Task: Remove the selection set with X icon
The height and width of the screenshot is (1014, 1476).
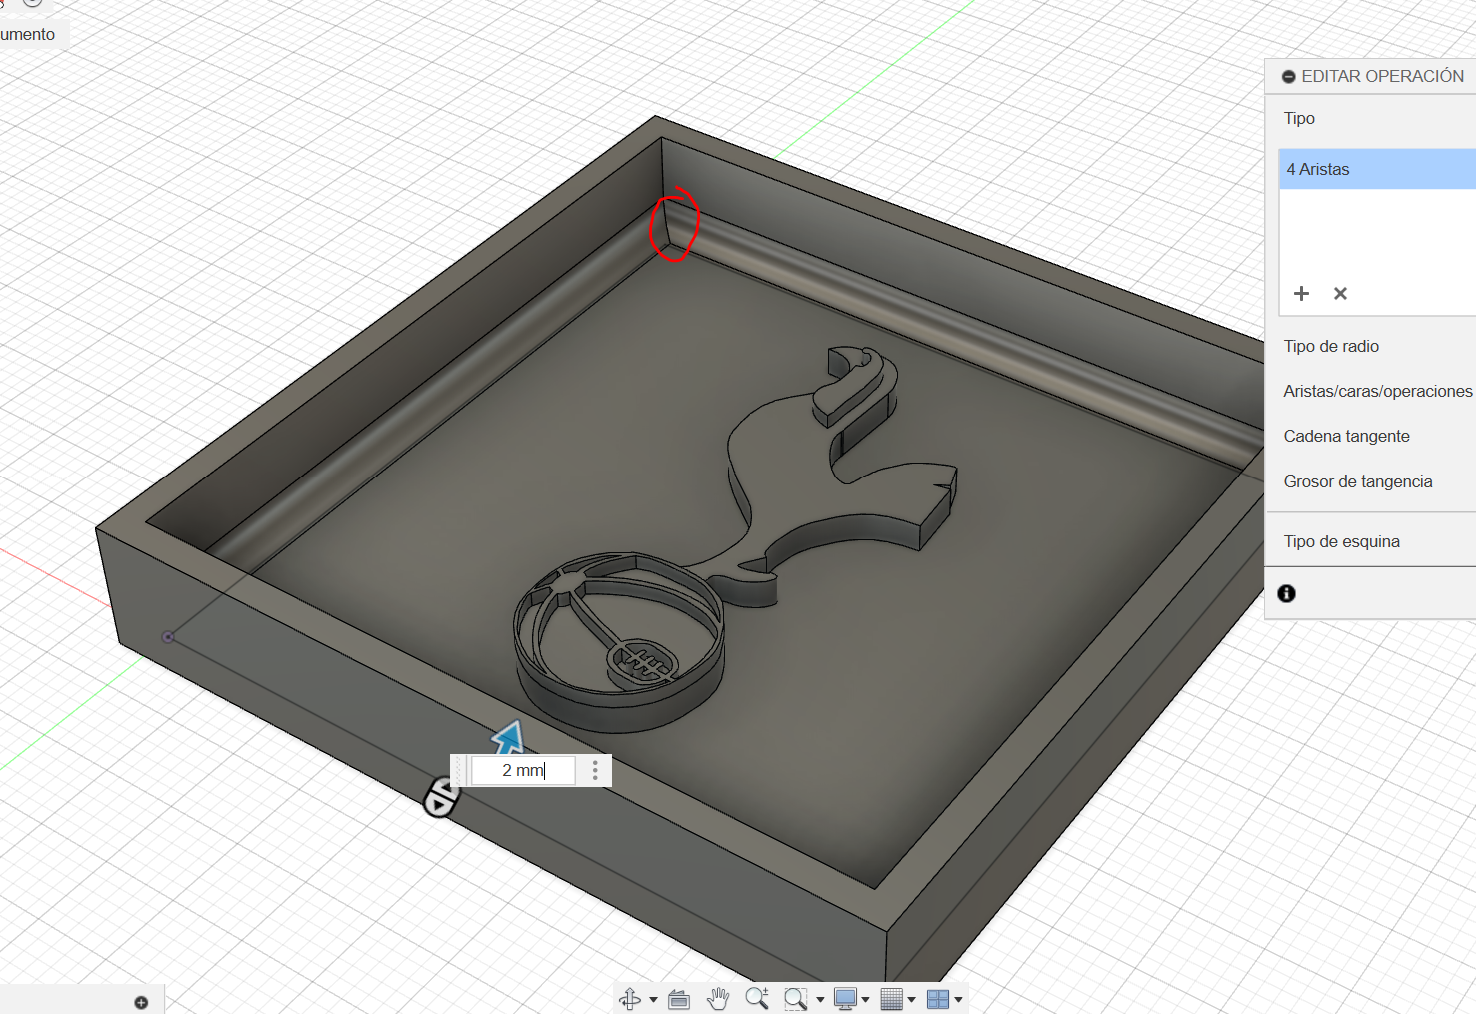Action: point(1340,293)
